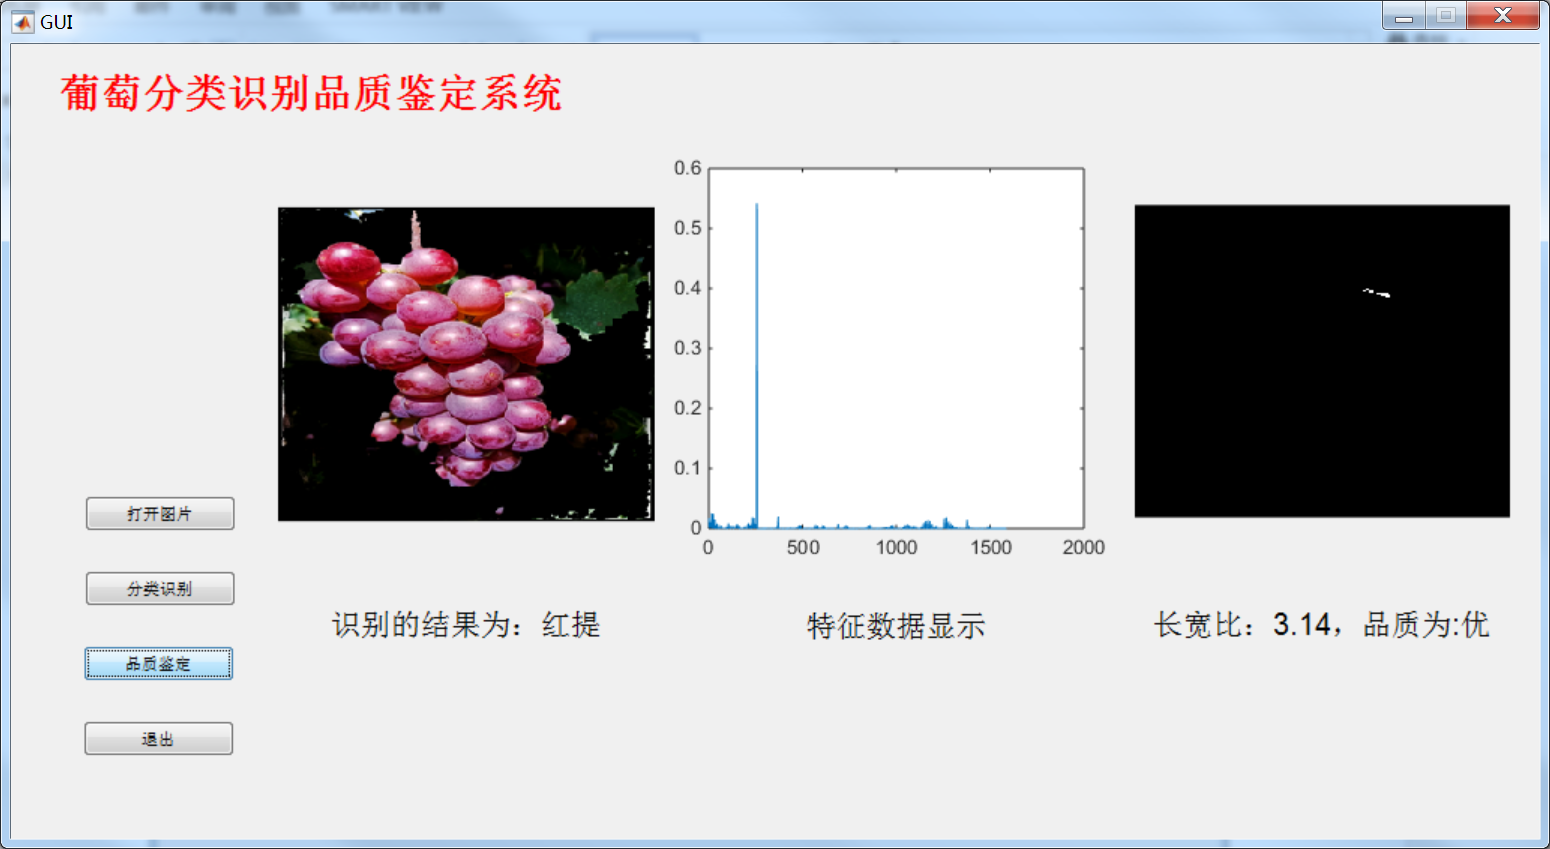Start 品质鉴定 quality evaluation

tap(159, 663)
